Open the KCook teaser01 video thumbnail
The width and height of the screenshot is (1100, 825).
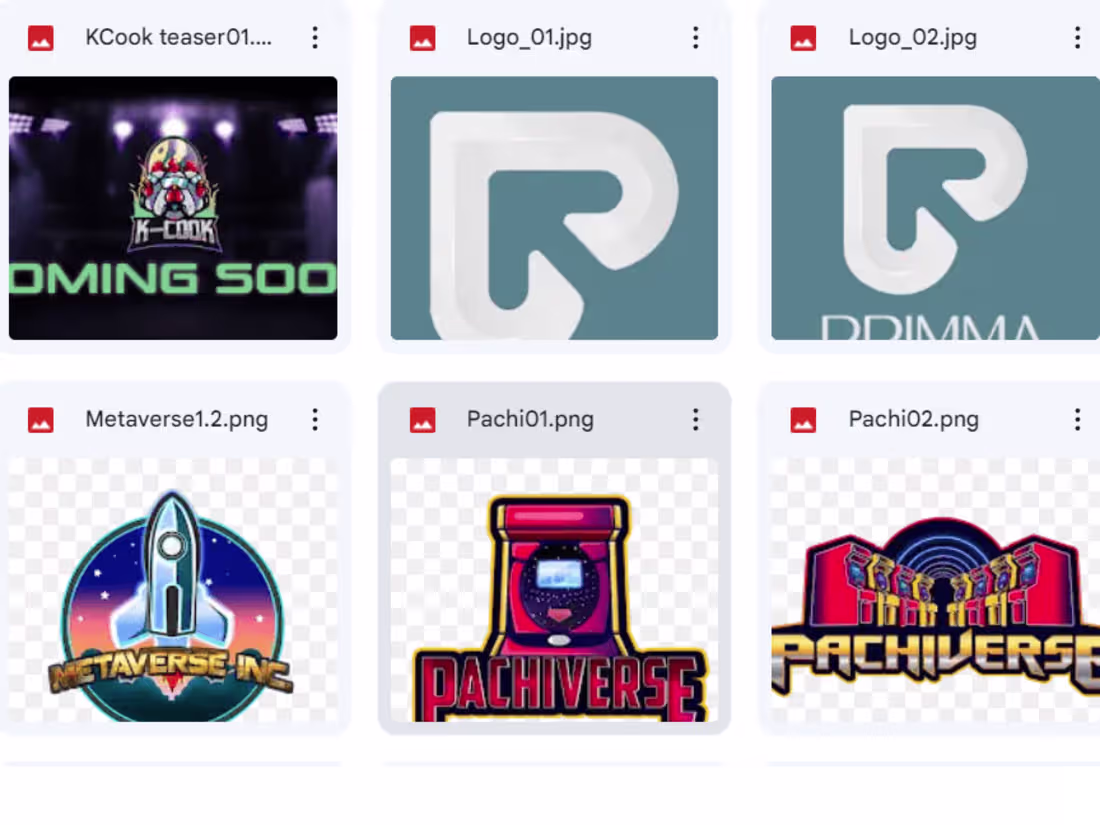(x=172, y=205)
